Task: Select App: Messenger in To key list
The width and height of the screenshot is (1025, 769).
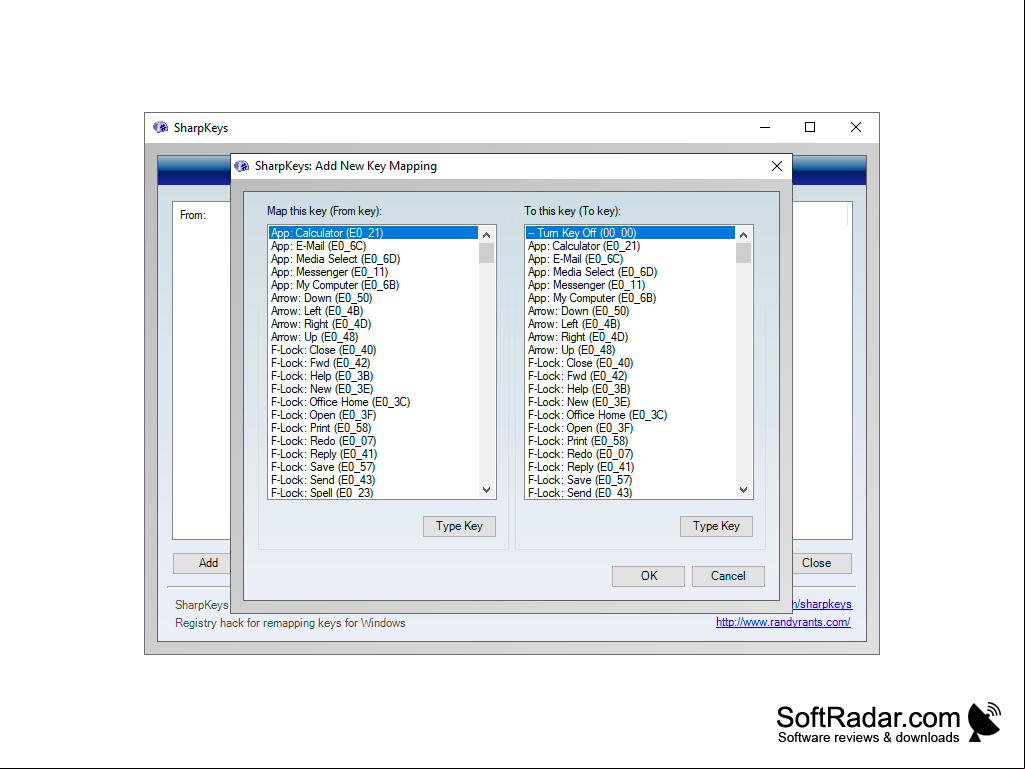Action: click(x=630, y=285)
